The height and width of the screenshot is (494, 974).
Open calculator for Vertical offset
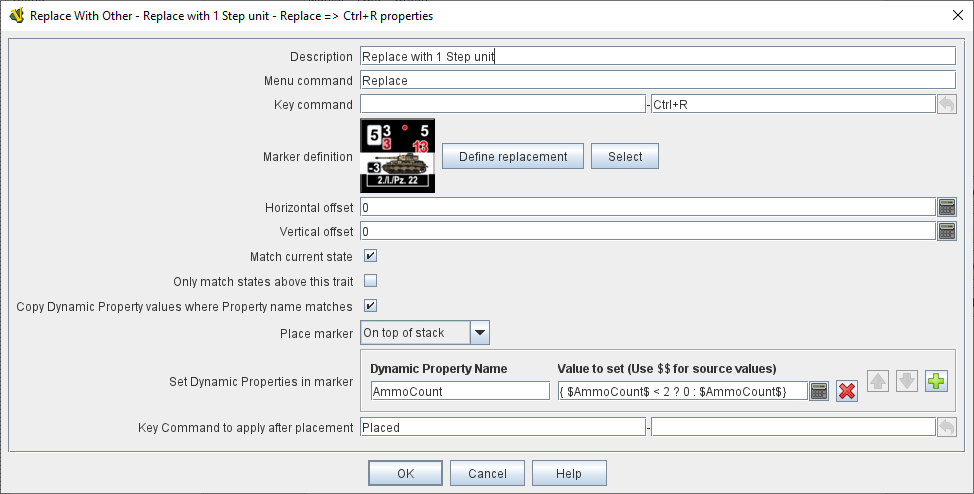[x=946, y=231]
